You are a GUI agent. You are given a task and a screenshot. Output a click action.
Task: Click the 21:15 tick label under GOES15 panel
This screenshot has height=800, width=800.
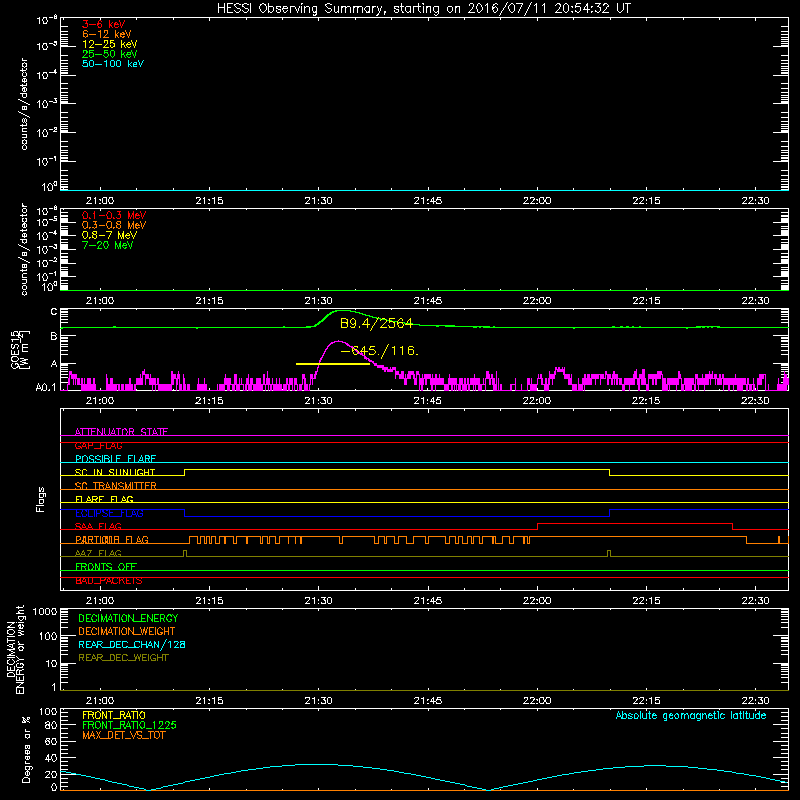pos(209,401)
